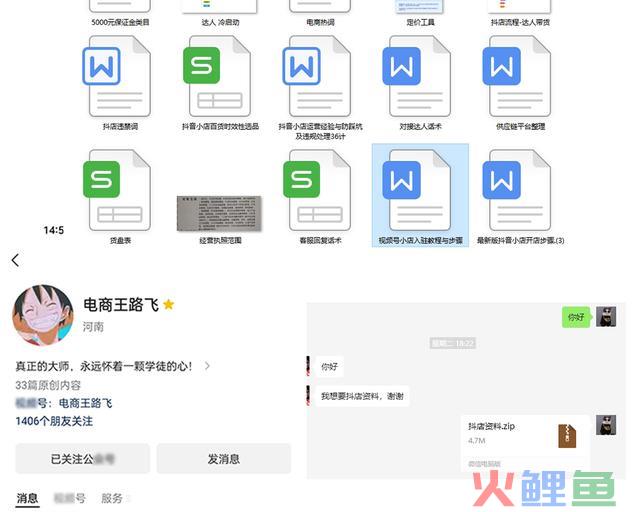Open the 抖店资料.zip file attachment

pos(525,444)
